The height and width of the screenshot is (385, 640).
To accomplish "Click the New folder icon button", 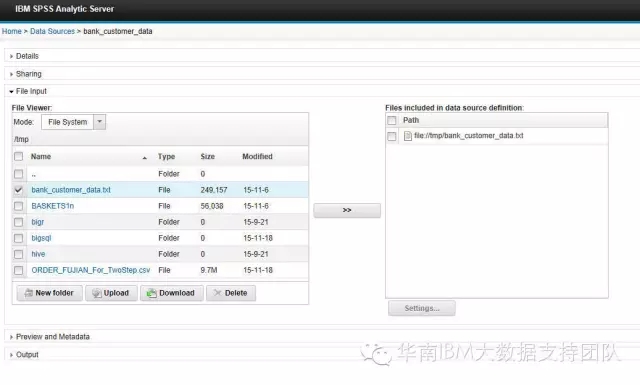I will click(50, 293).
